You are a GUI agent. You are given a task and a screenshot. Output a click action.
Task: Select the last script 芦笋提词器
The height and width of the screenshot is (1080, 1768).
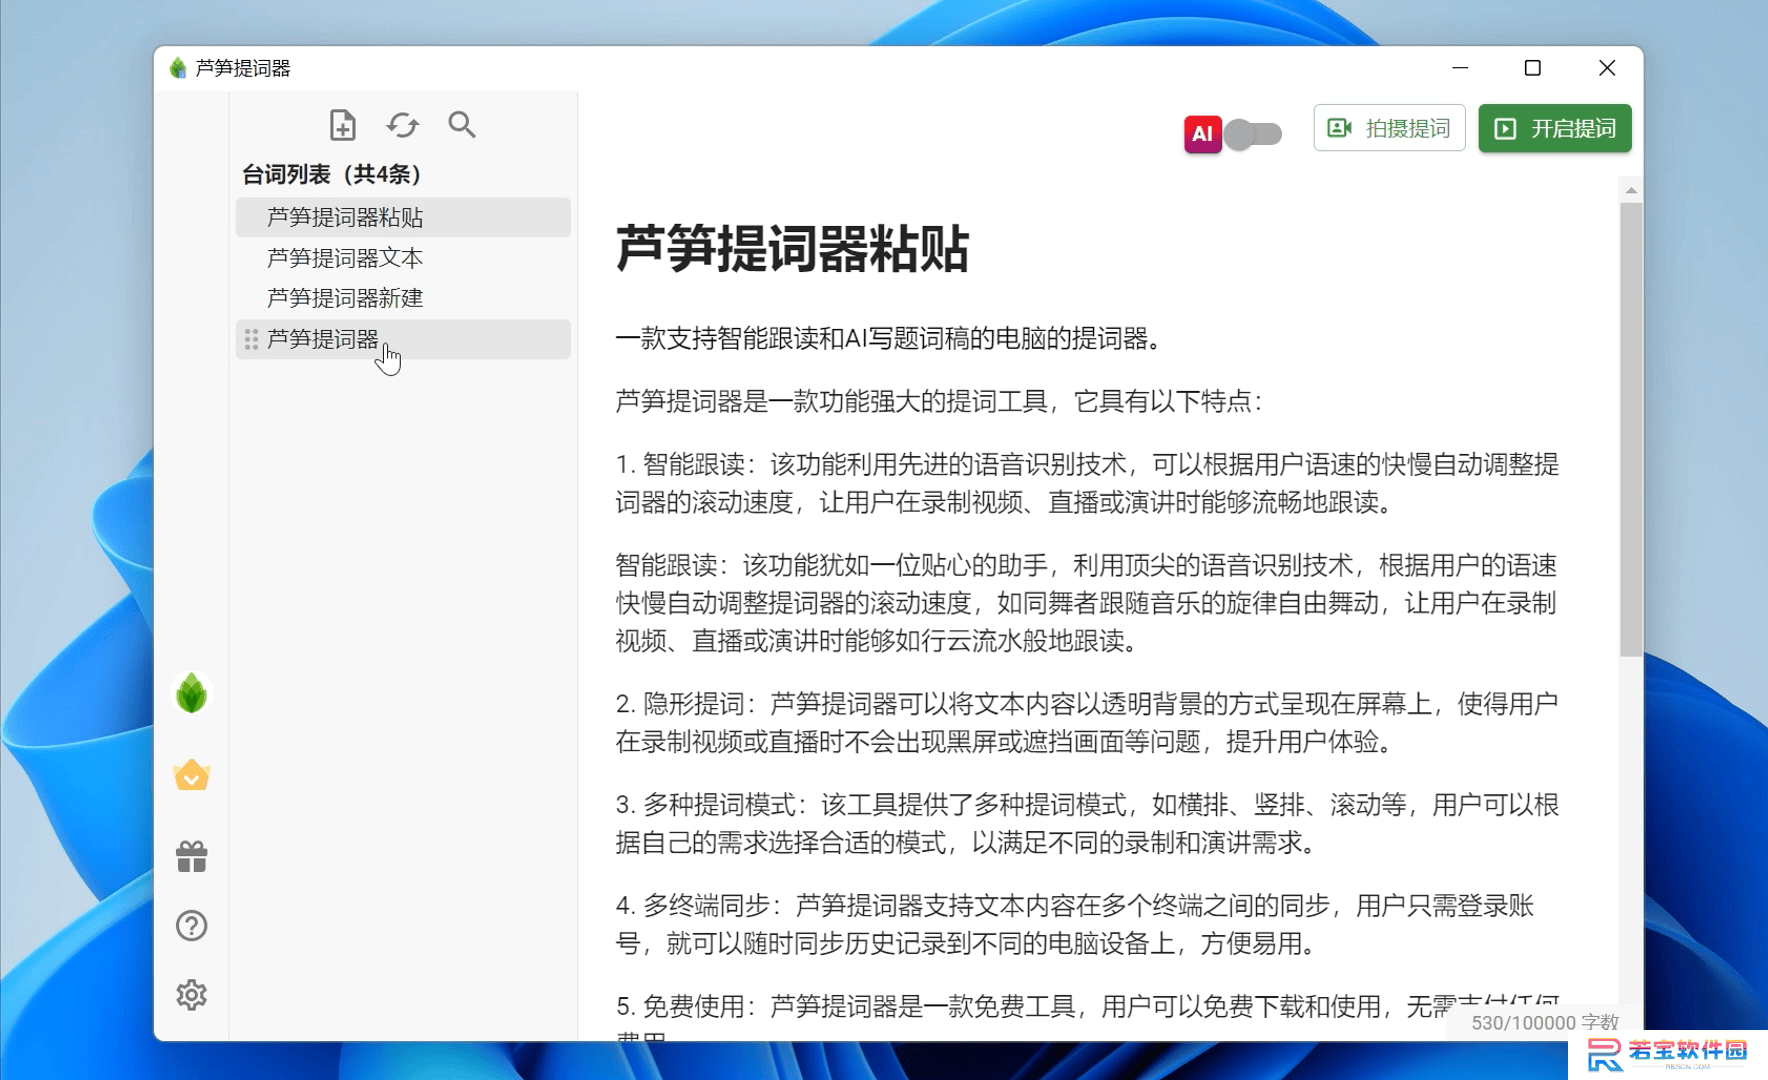(x=403, y=339)
